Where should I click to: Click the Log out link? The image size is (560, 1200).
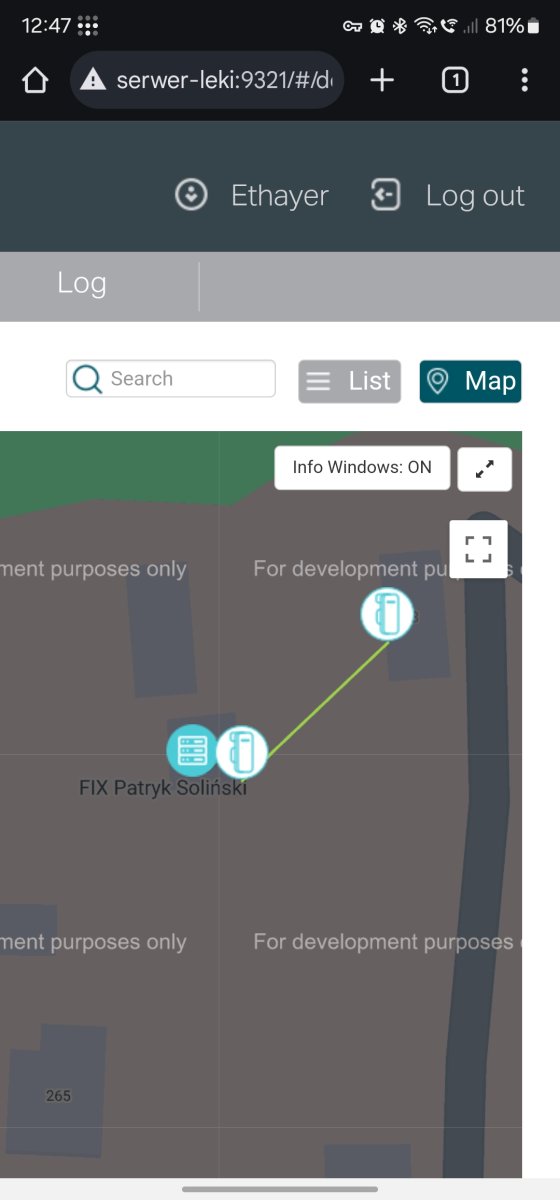(x=475, y=196)
